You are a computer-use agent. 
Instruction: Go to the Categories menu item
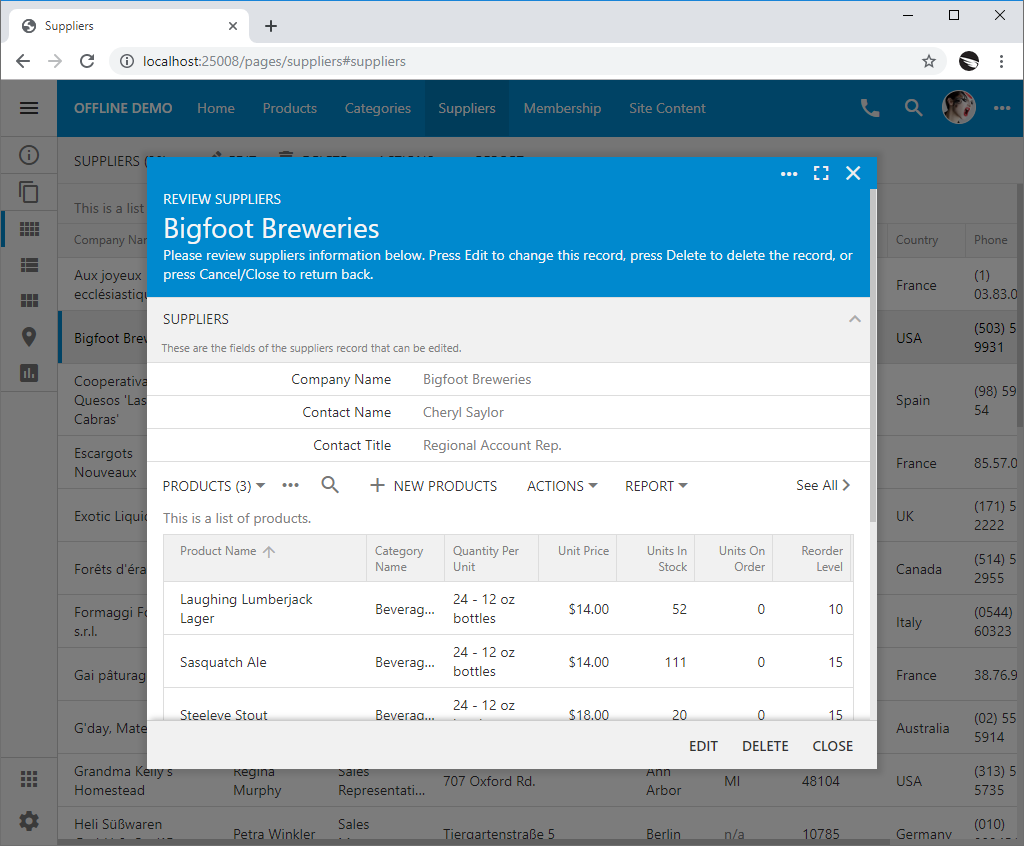[x=377, y=108]
